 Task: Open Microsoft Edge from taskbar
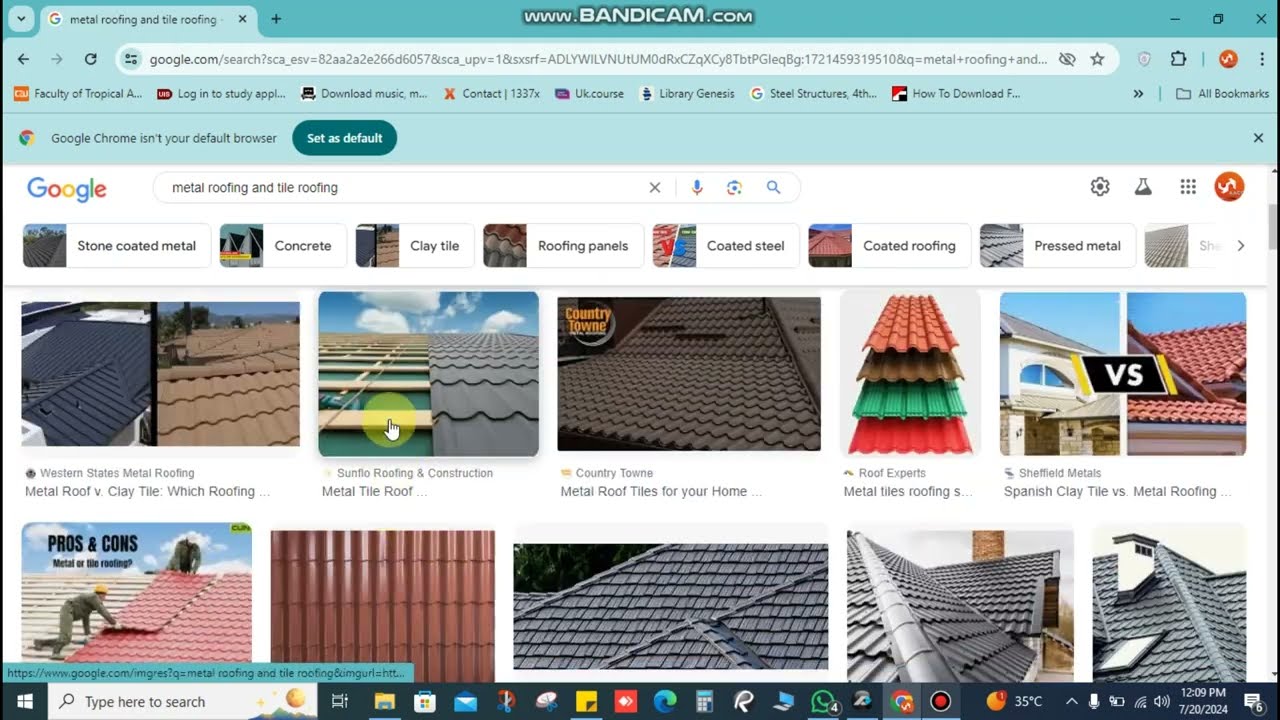pos(665,701)
